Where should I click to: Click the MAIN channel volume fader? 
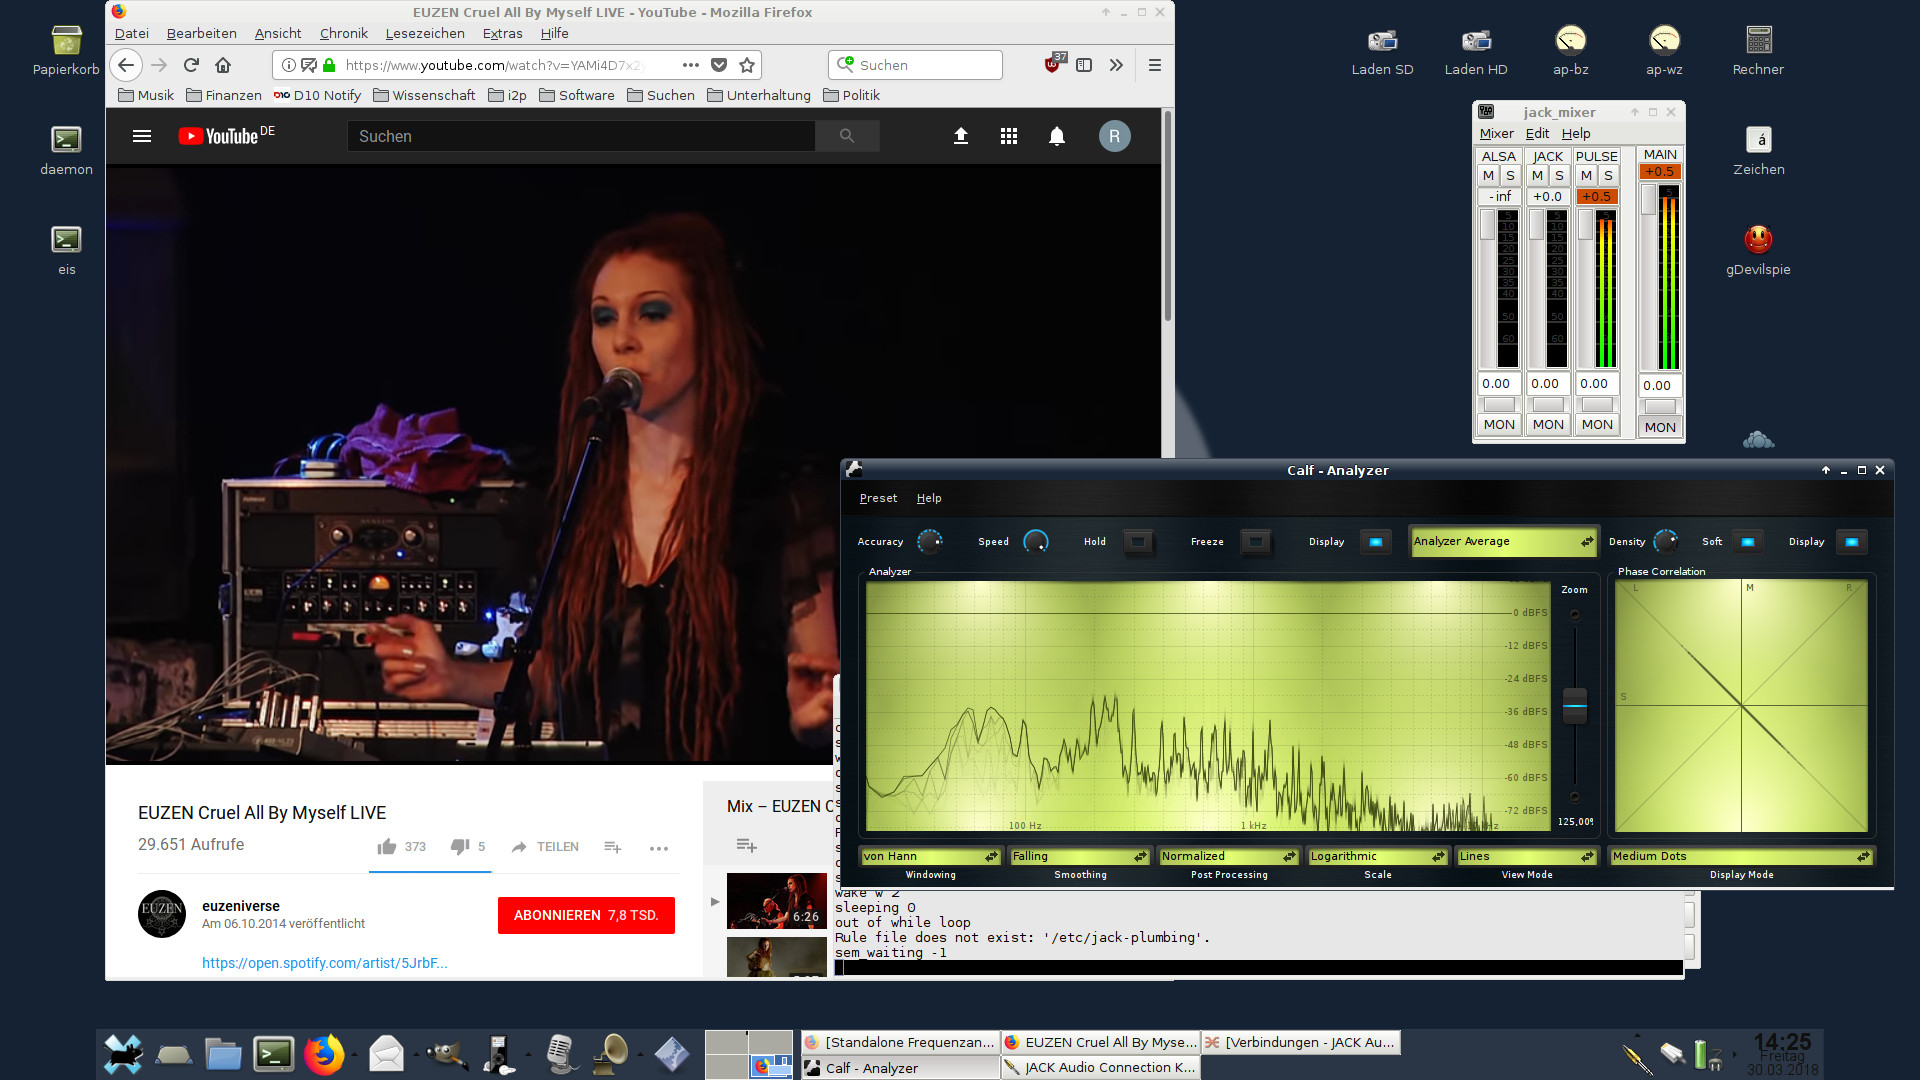point(1649,200)
